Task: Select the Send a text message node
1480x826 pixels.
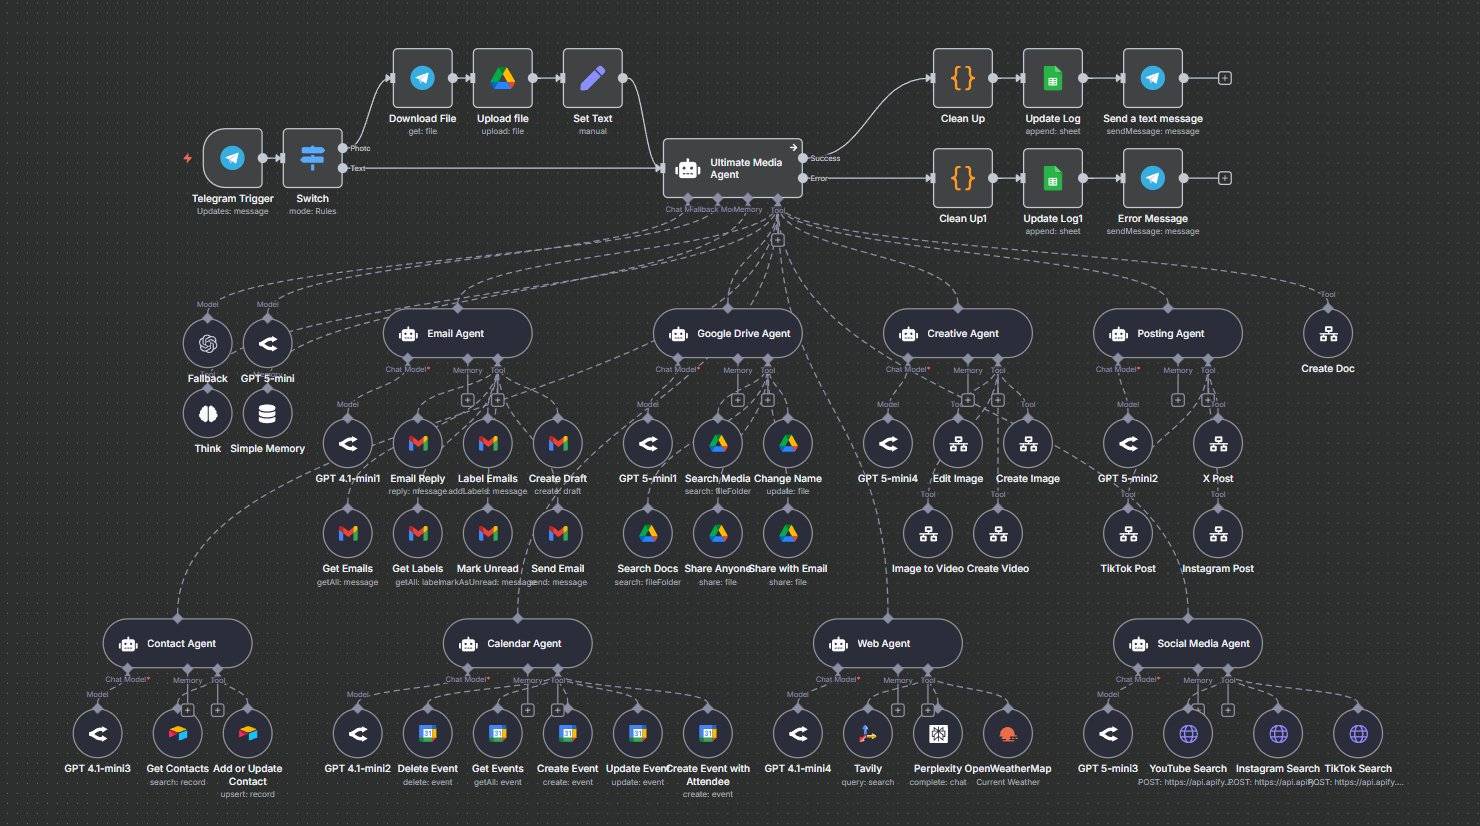Action: coord(1152,78)
